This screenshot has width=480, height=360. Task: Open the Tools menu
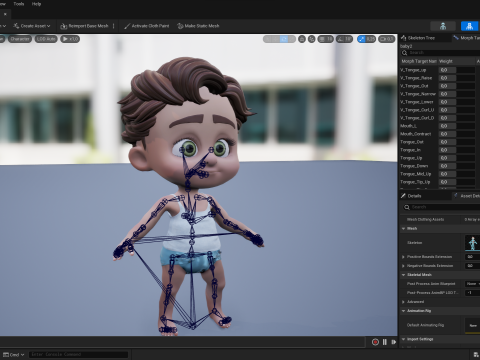(x=19, y=4)
